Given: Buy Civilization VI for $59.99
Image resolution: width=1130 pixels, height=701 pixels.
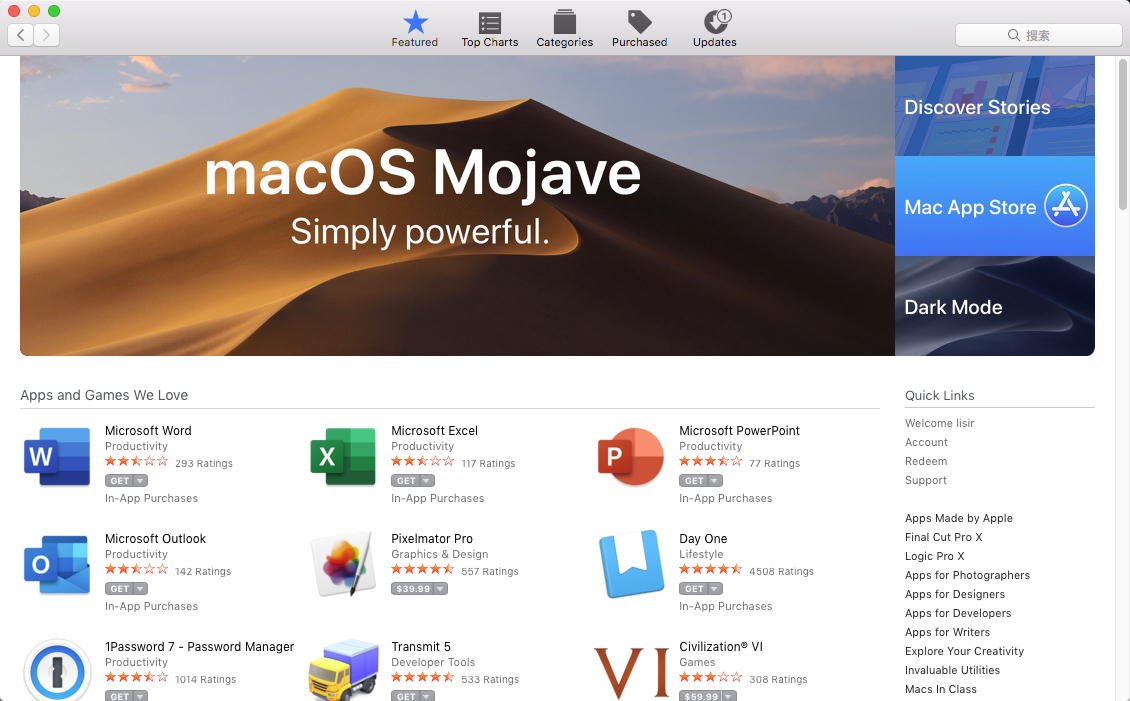Looking at the screenshot, I should [700, 697].
